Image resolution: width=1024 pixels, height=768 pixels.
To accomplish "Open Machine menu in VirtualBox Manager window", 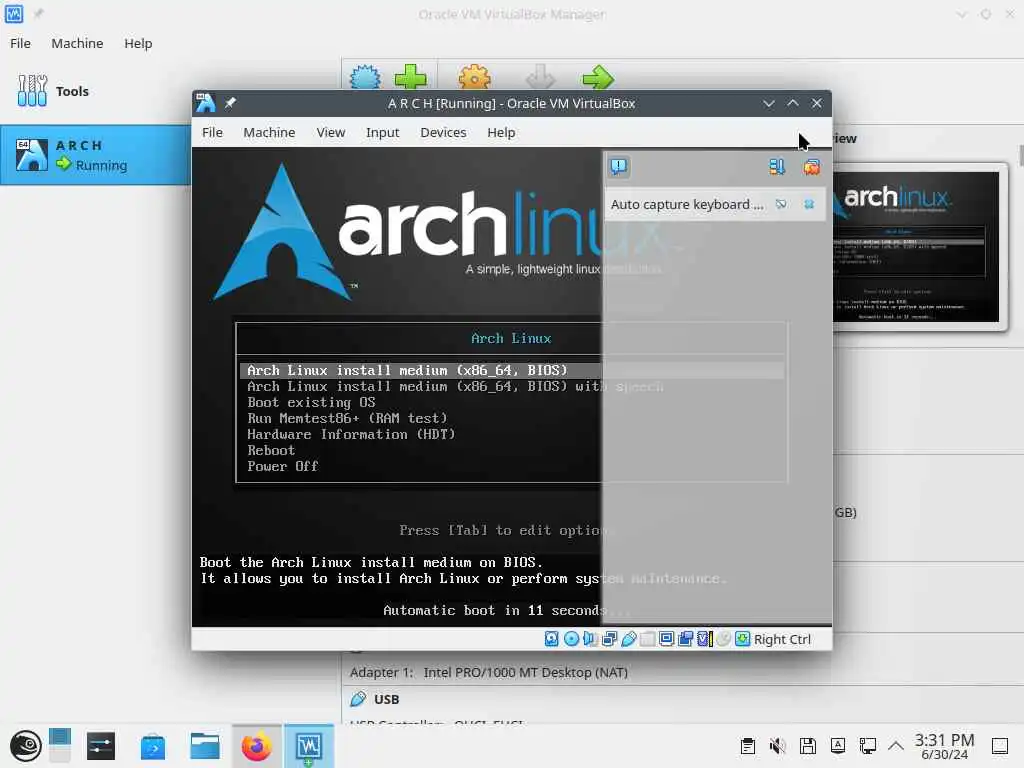I will [77, 43].
